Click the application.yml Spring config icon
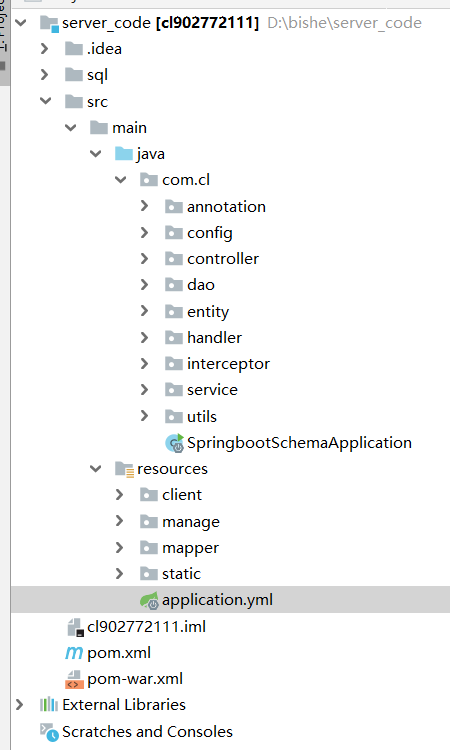 [149, 600]
